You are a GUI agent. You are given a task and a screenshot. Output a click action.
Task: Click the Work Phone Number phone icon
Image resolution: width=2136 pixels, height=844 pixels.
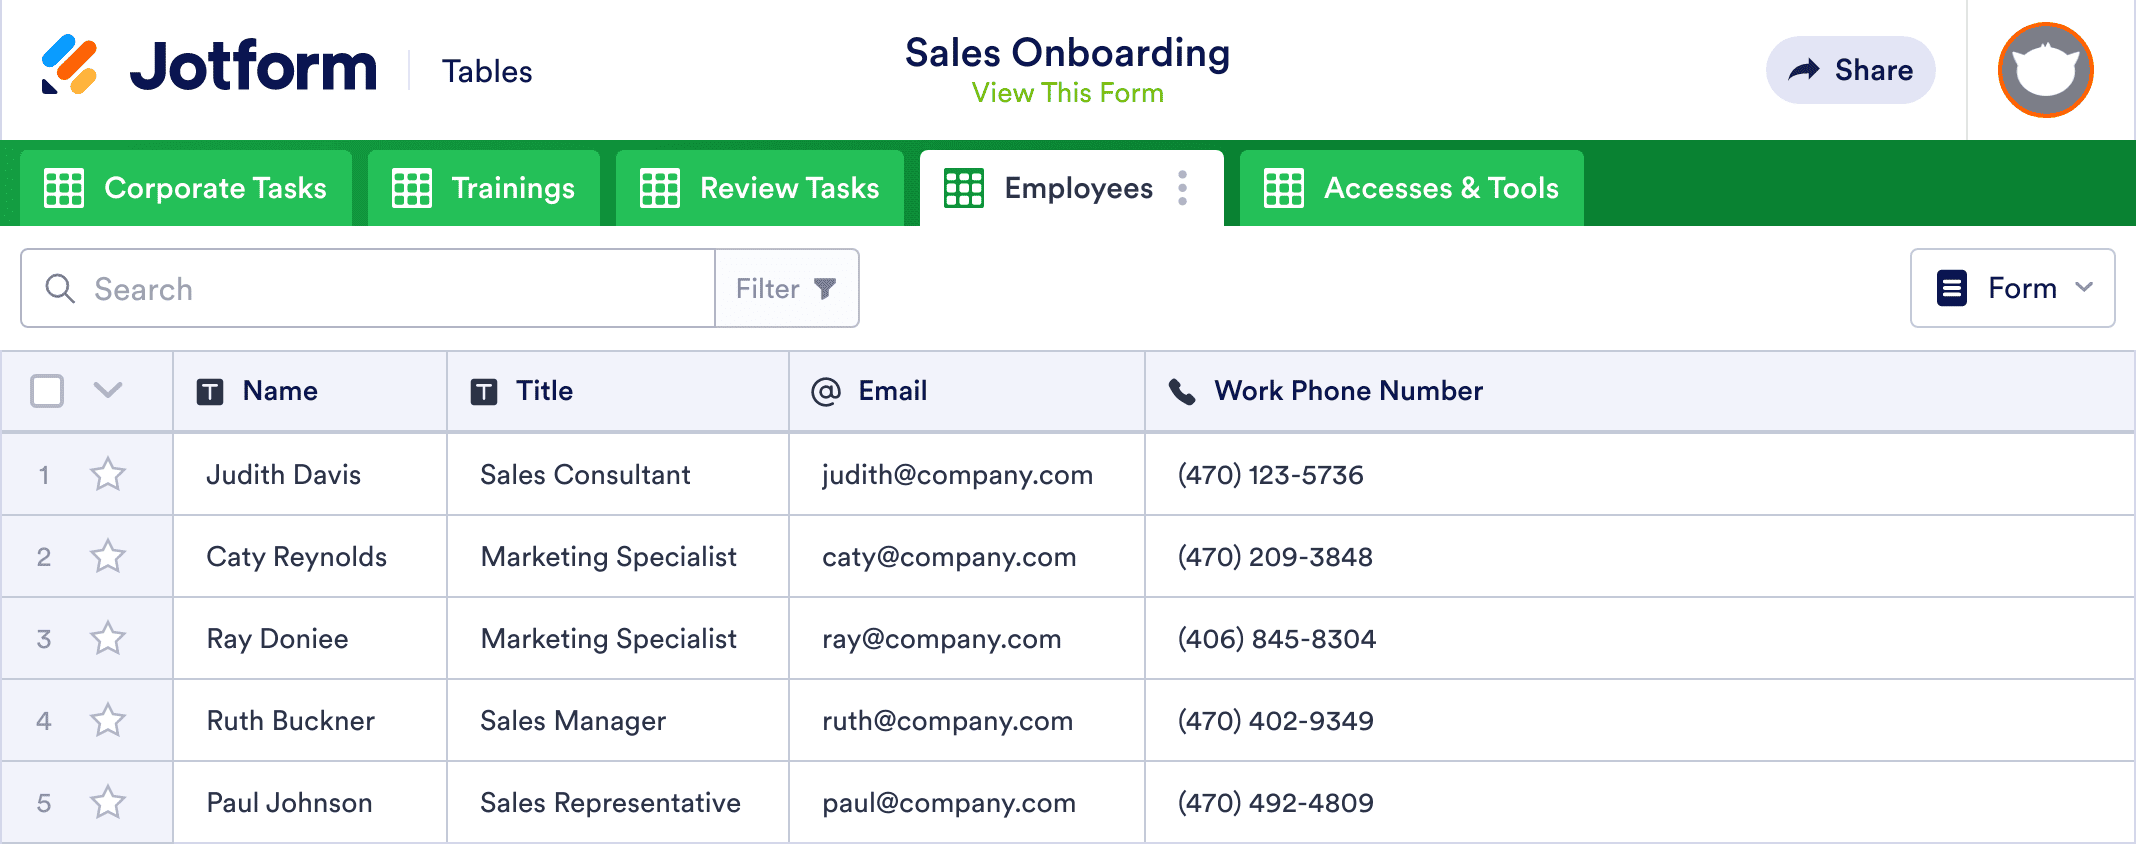1182,391
